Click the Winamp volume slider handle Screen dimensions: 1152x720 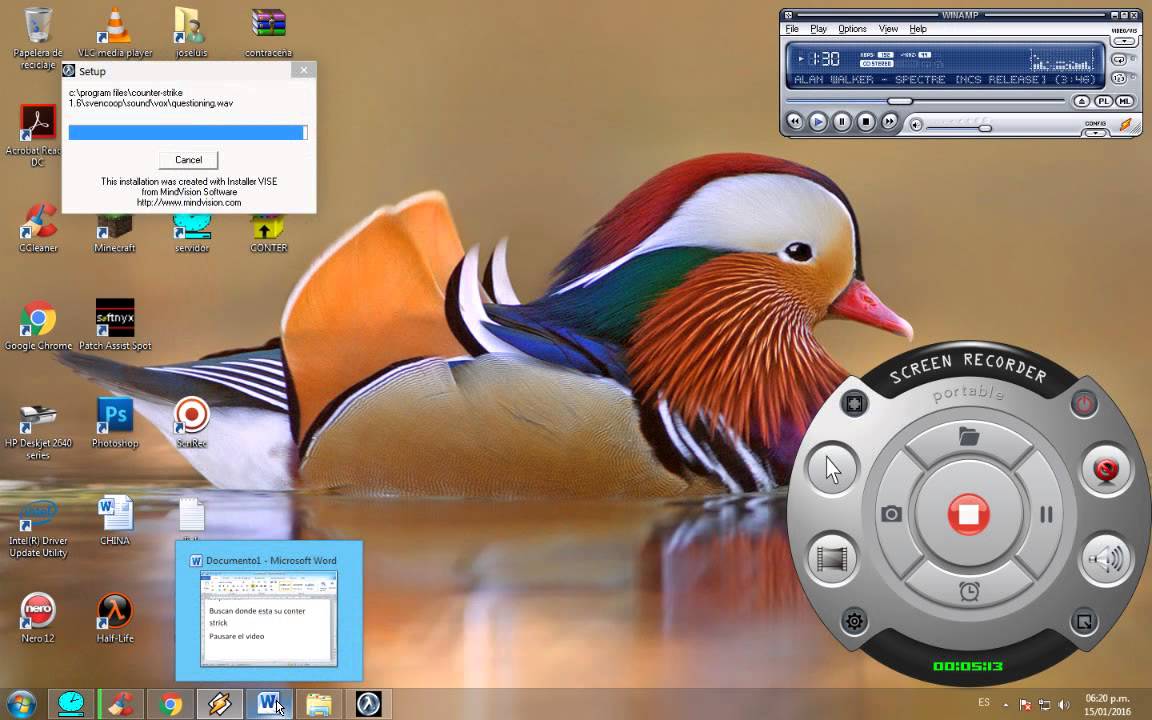click(x=985, y=128)
